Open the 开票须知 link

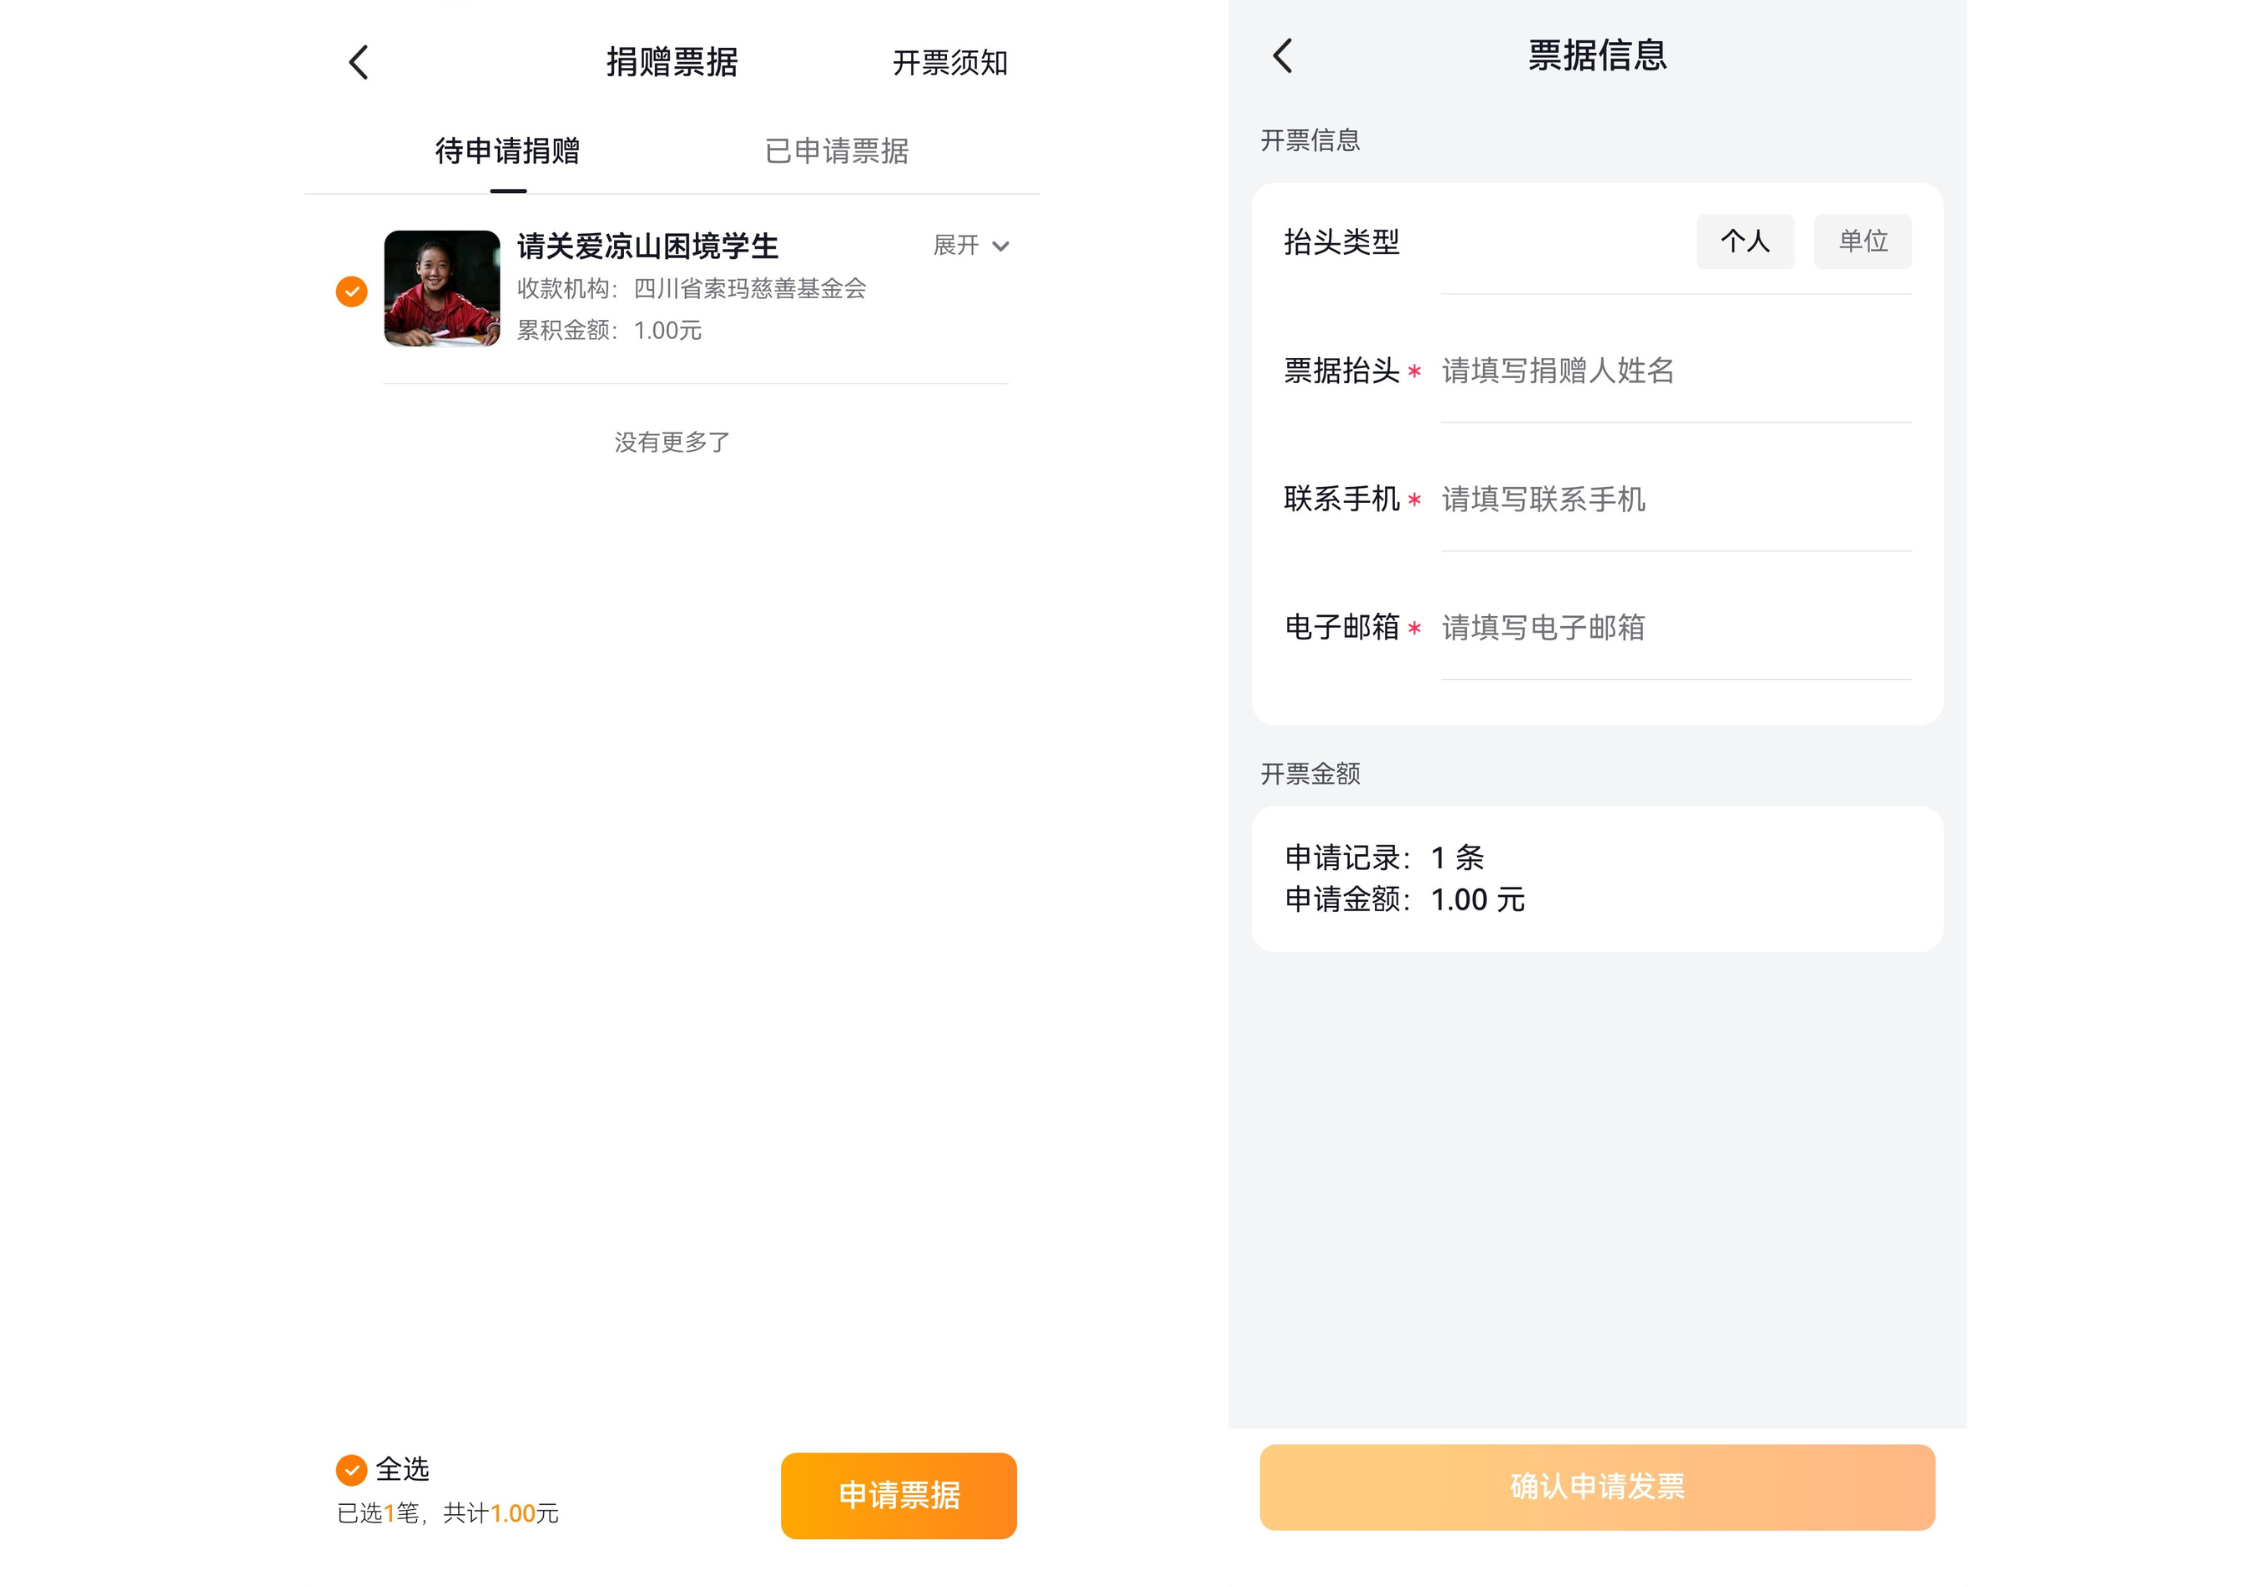949,63
